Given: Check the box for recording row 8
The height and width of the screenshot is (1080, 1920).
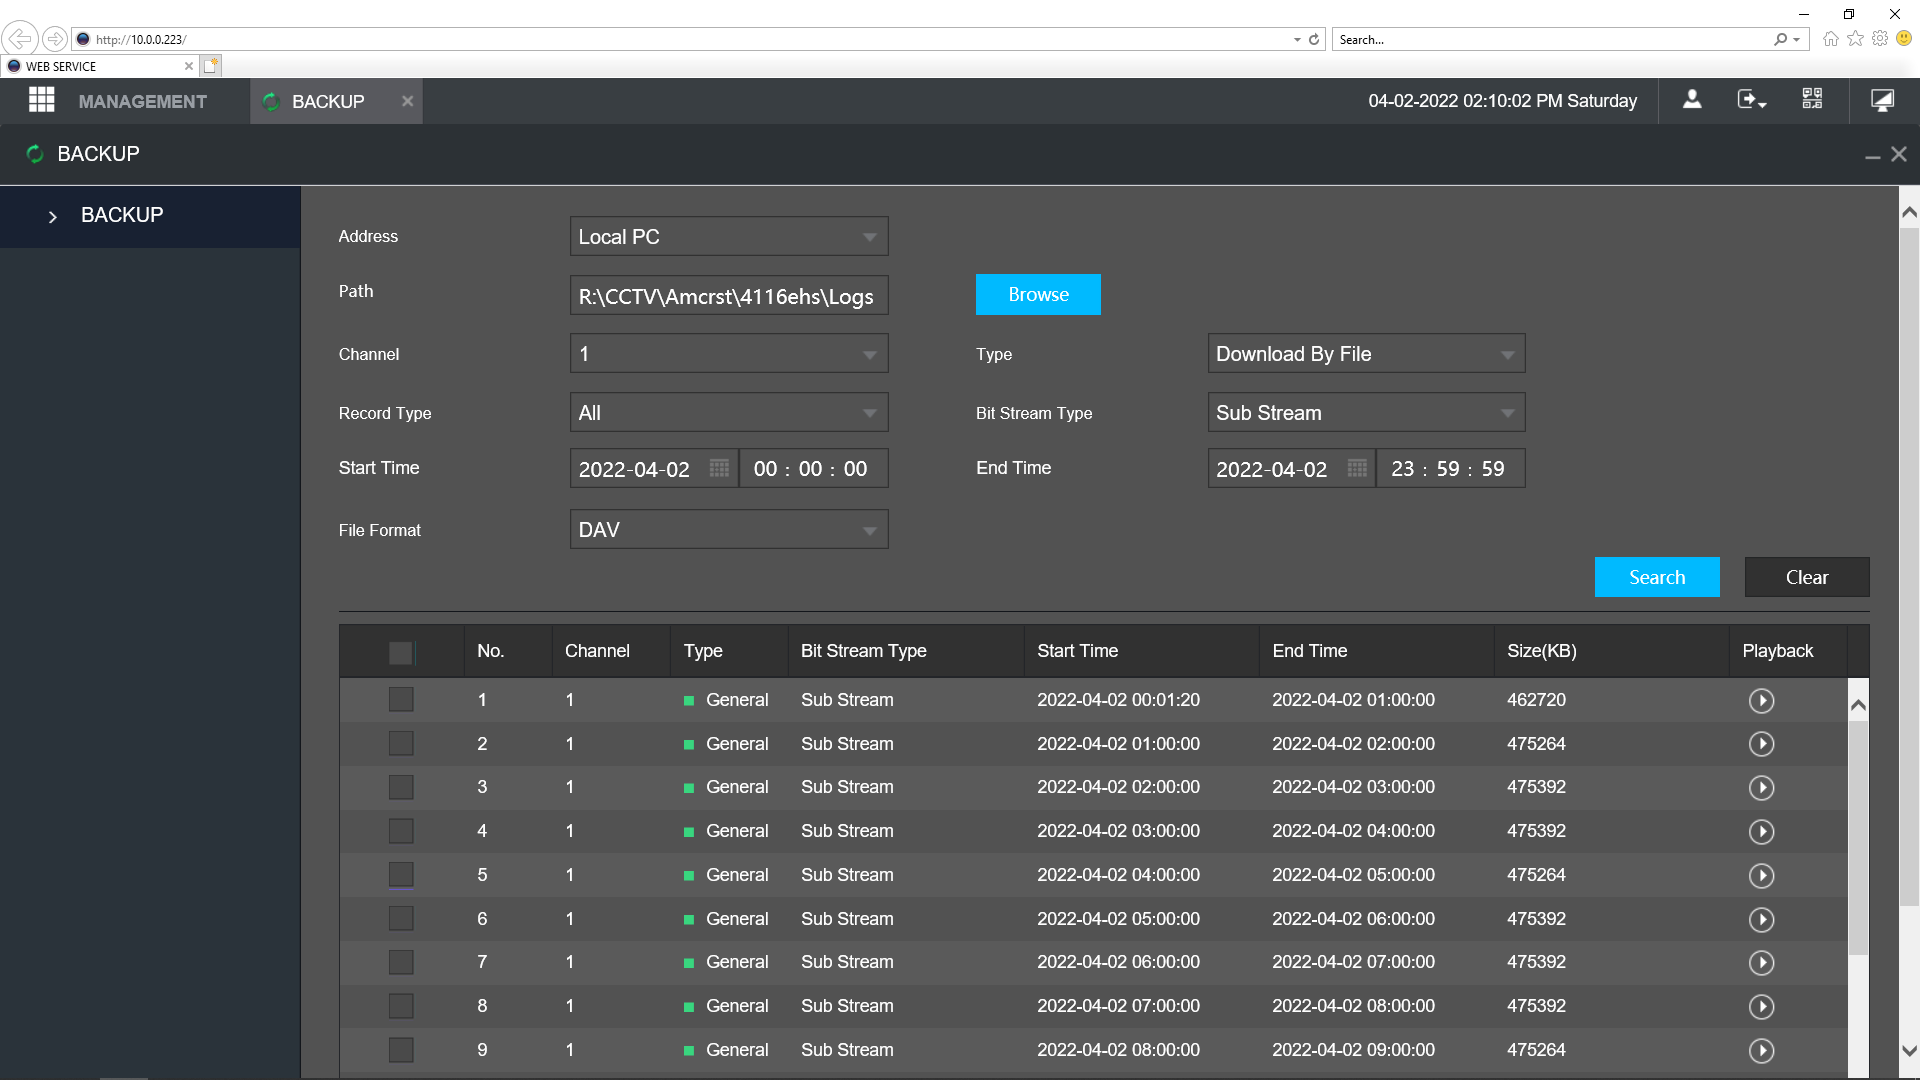Looking at the screenshot, I should click(x=401, y=1006).
